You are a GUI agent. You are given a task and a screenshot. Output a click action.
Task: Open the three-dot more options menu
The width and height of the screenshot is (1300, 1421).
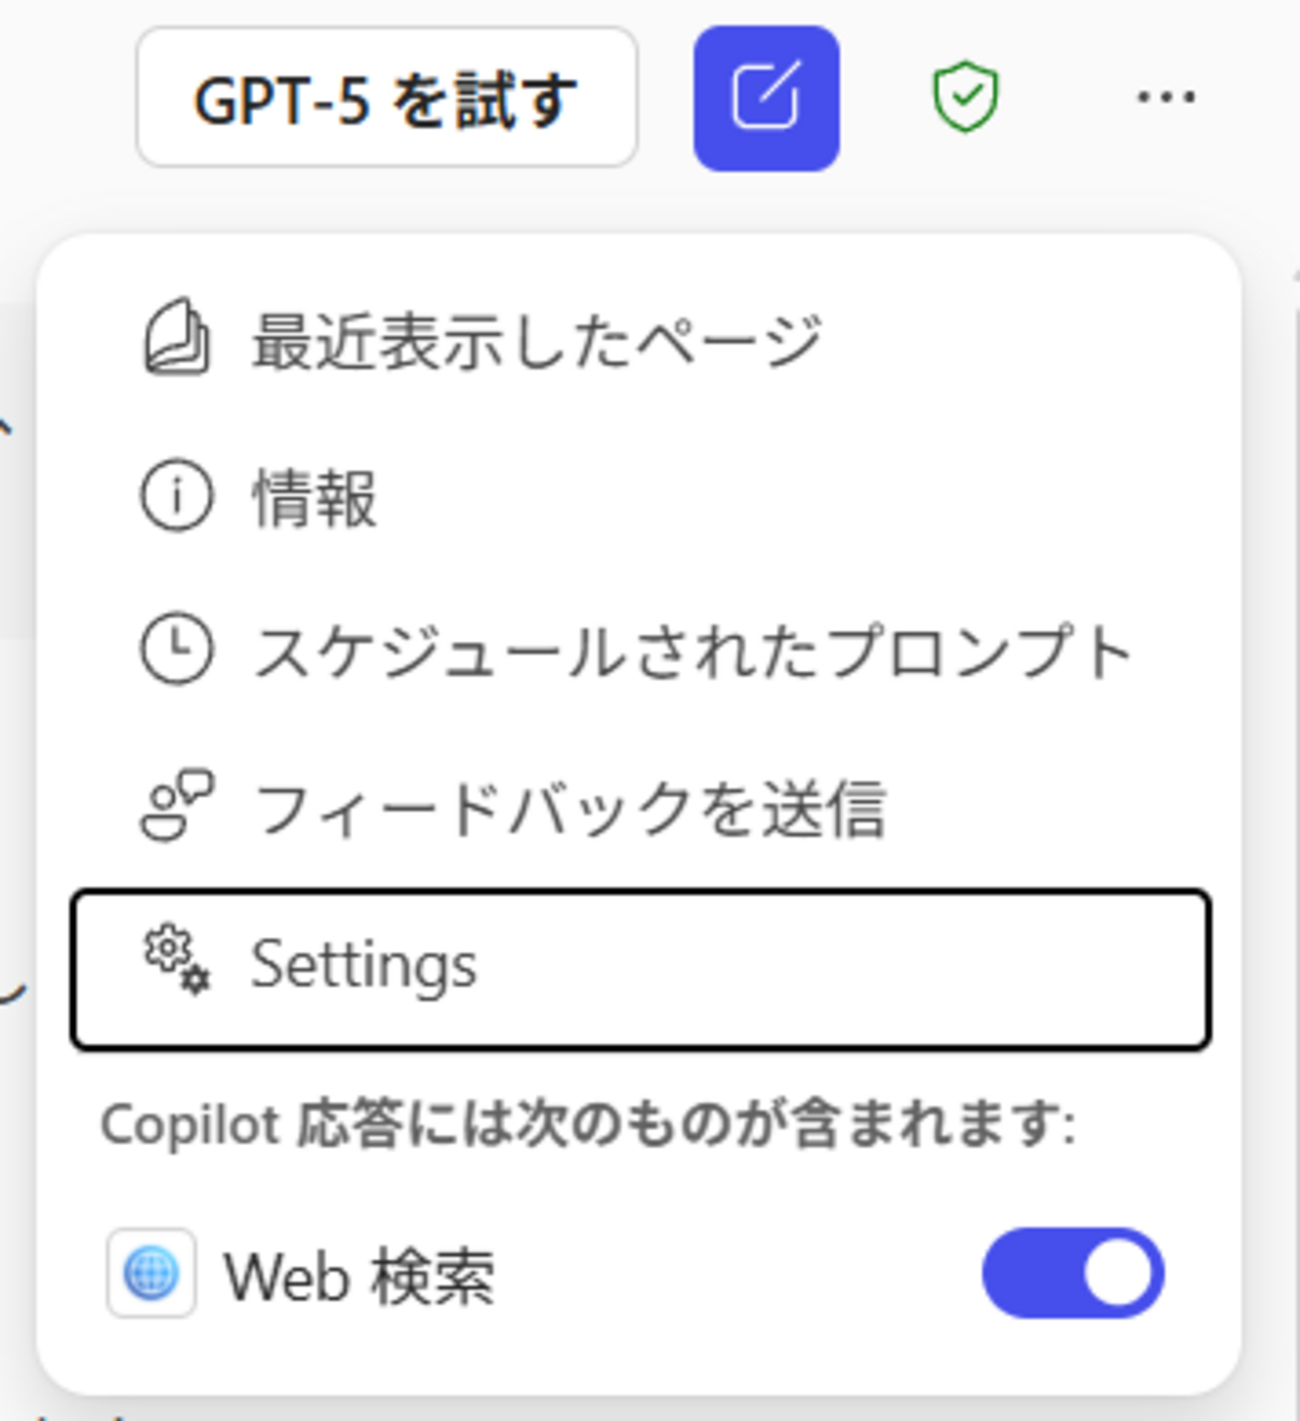1166,98
